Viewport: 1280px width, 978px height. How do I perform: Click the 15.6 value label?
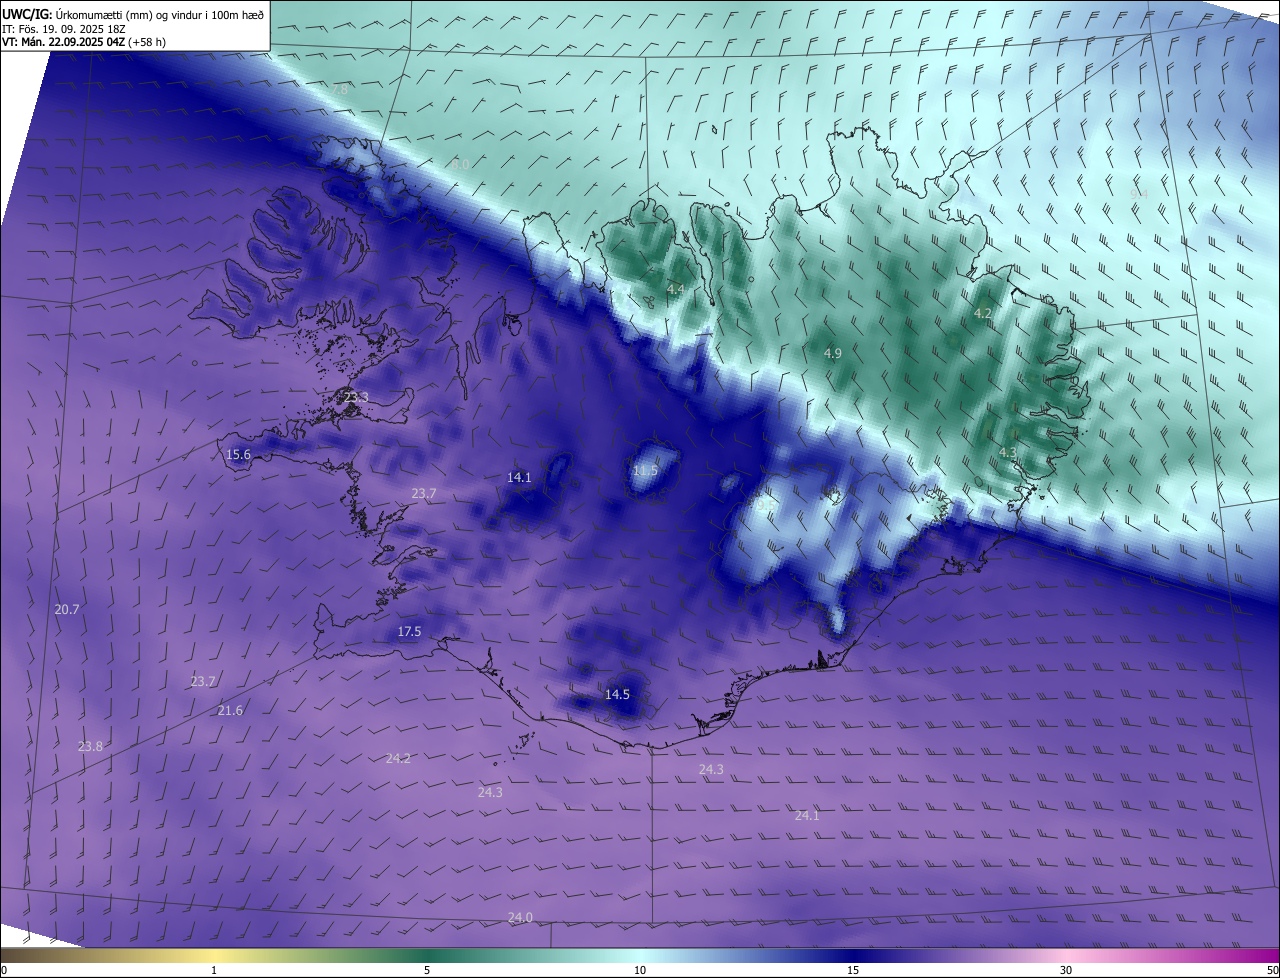click(x=238, y=454)
